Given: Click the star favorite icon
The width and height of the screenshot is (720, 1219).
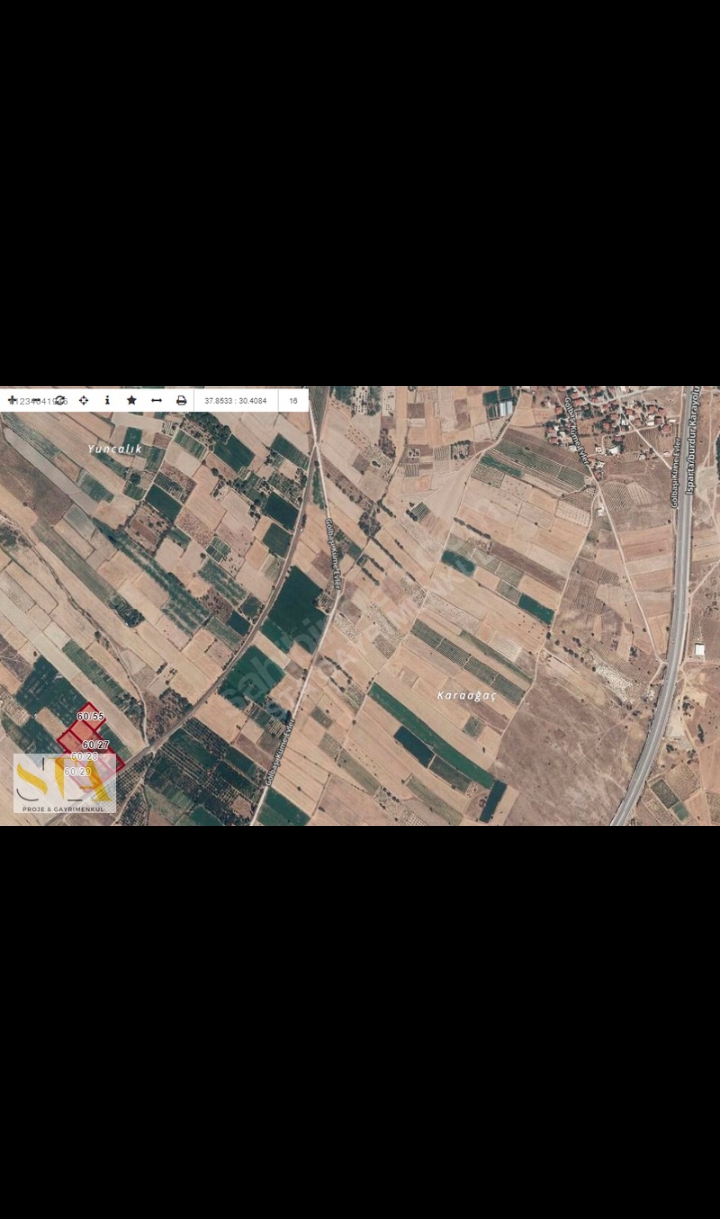Looking at the screenshot, I should click(x=131, y=400).
